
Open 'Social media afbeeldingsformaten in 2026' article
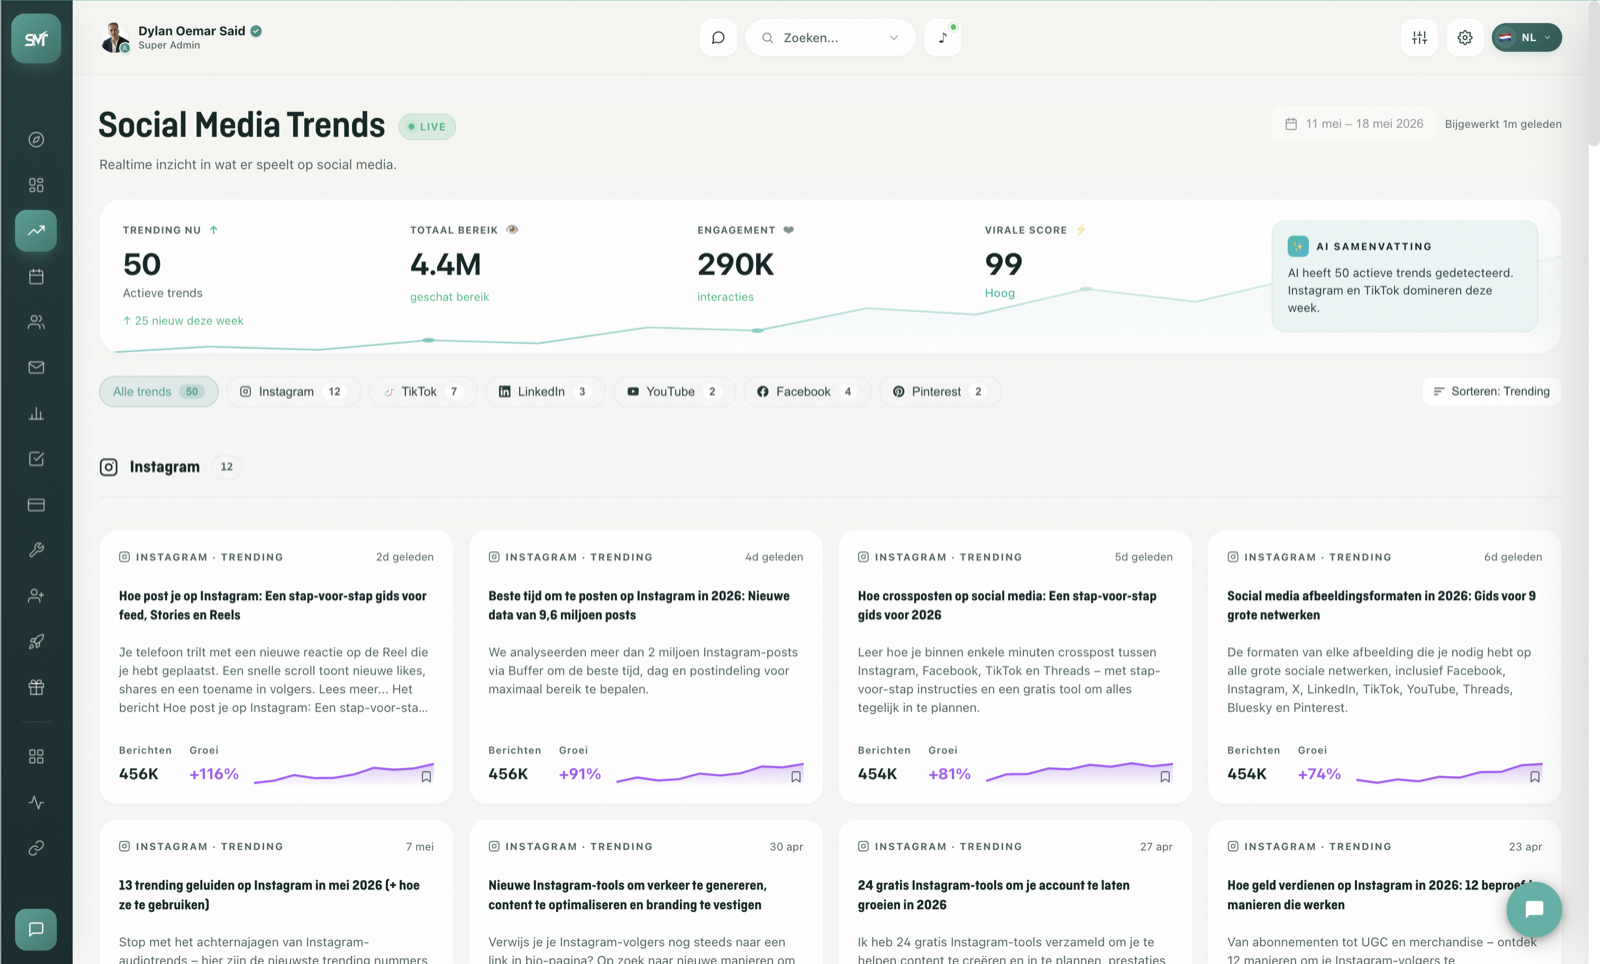click(1381, 605)
